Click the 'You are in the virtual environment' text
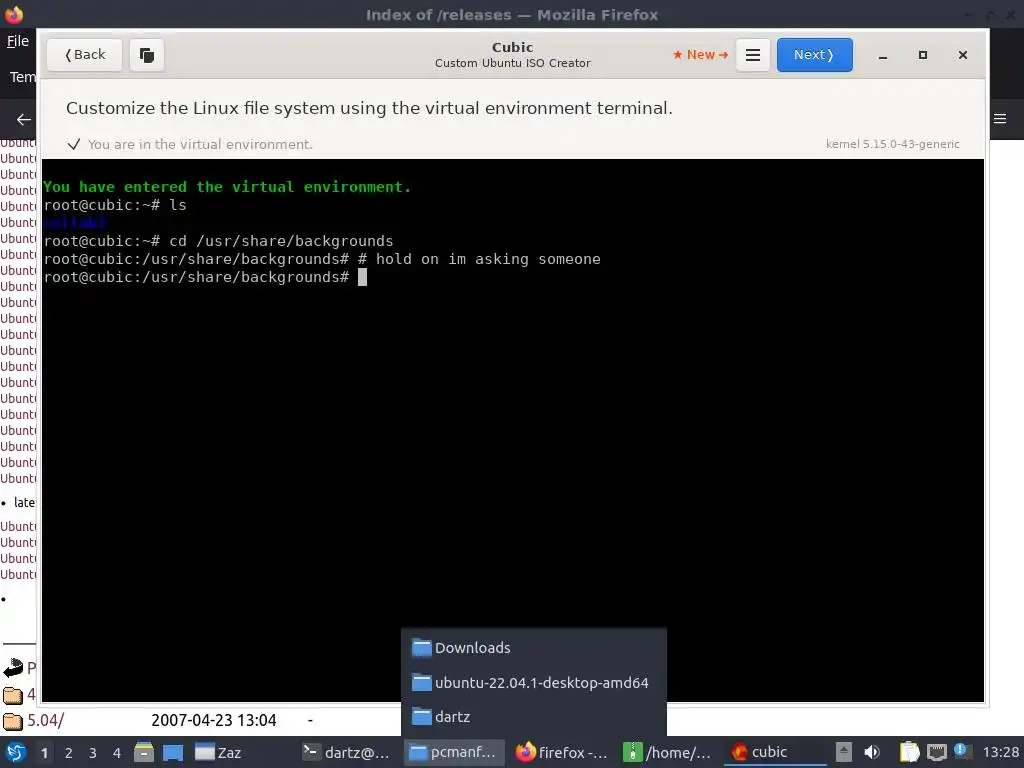This screenshot has width=1024, height=768. [x=200, y=144]
